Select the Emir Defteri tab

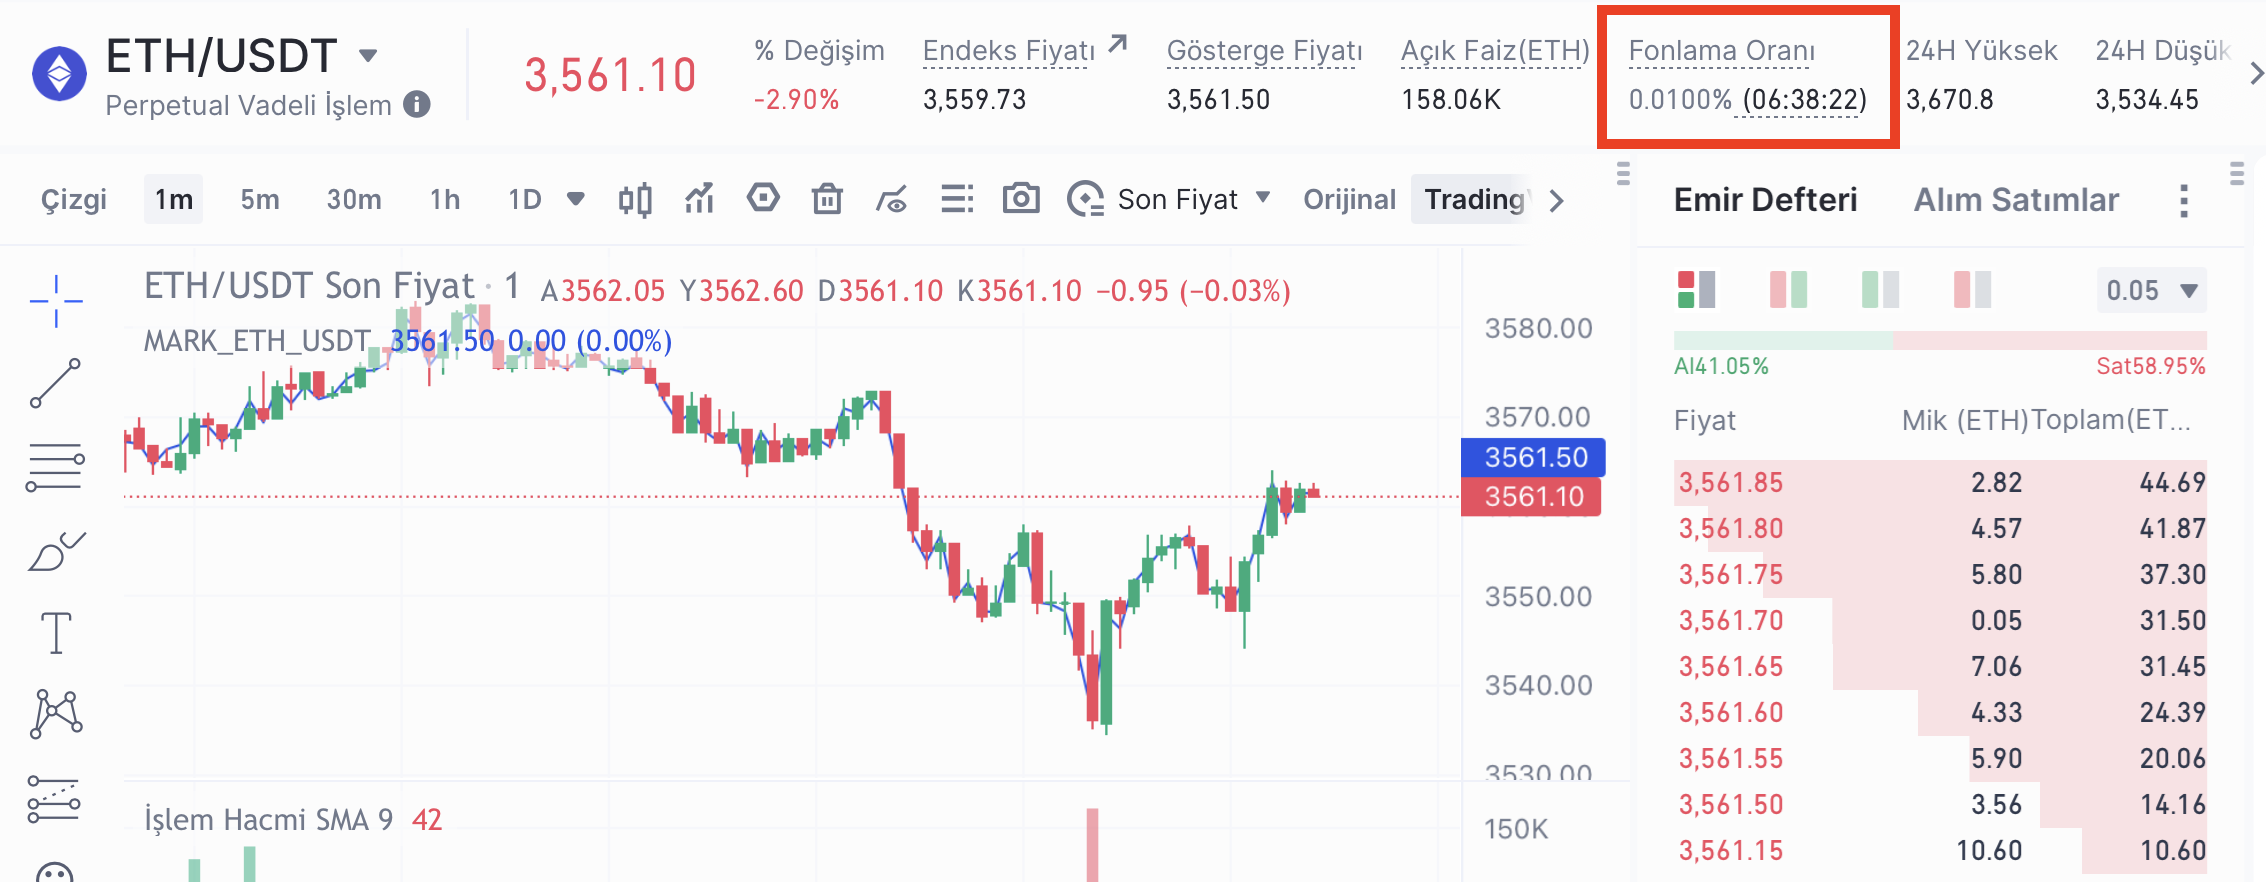(x=1765, y=200)
